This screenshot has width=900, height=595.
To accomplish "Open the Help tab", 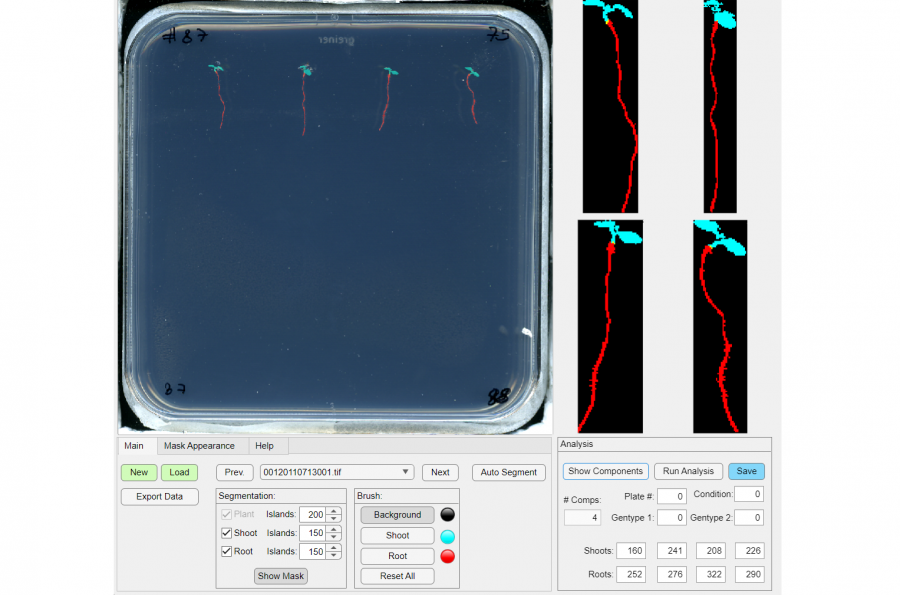I will pyautogui.click(x=264, y=446).
